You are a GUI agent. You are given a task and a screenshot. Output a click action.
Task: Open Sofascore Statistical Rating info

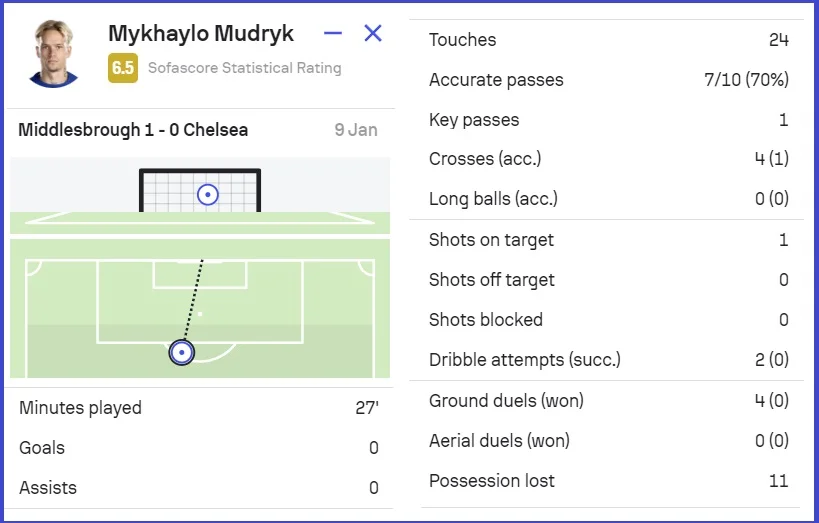click(244, 68)
